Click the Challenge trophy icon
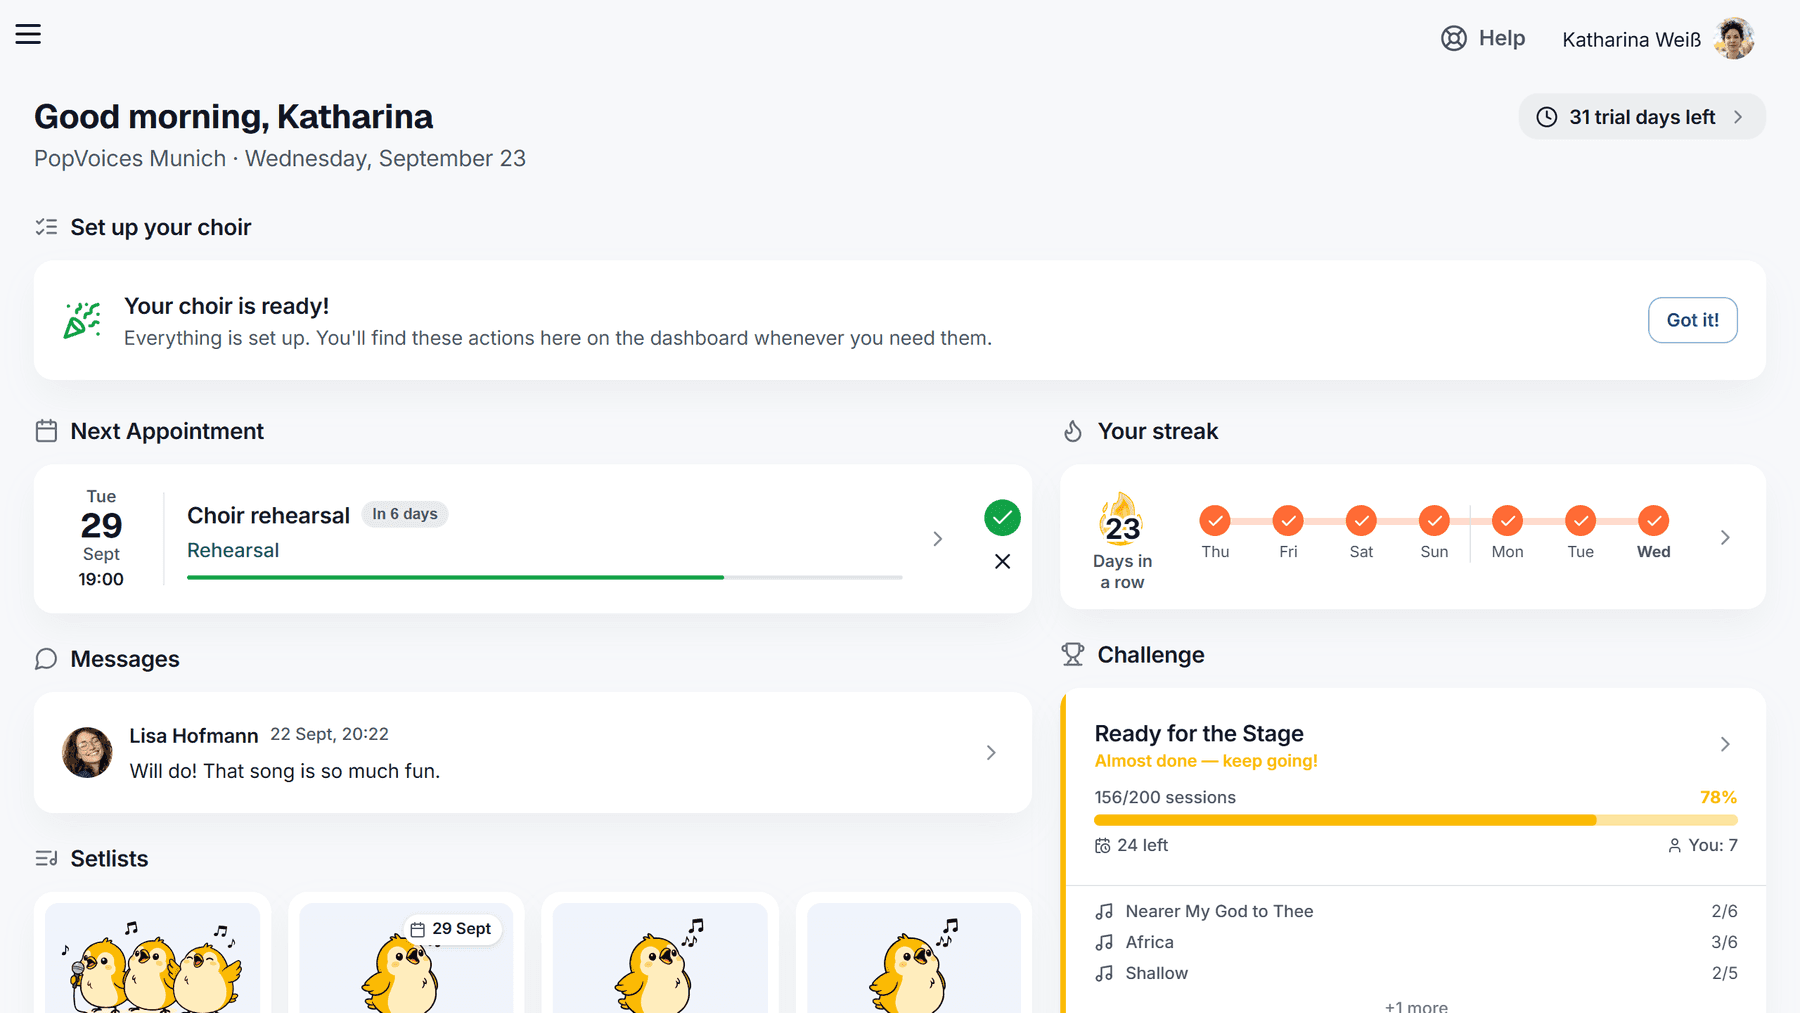The height and width of the screenshot is (1013, 1800). [x=1073, y=655]
